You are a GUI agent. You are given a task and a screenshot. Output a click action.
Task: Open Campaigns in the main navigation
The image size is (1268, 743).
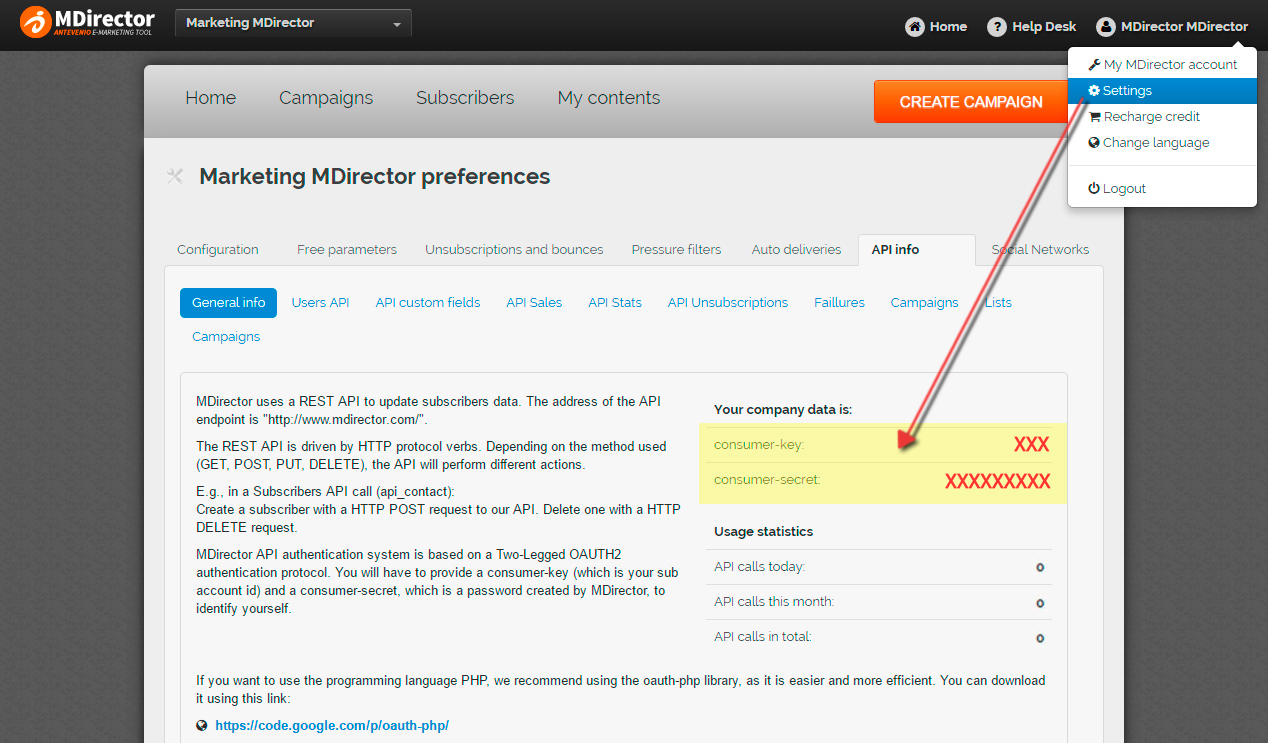[x=326, y=98]
